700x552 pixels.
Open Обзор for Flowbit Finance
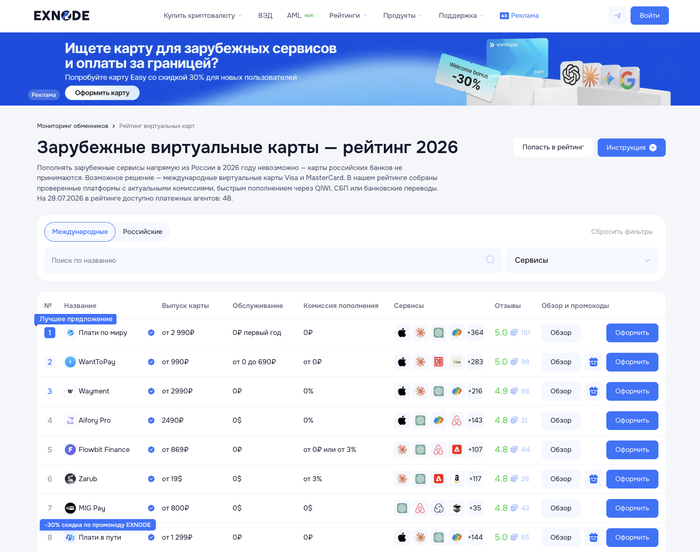click(x=561, y=450)
